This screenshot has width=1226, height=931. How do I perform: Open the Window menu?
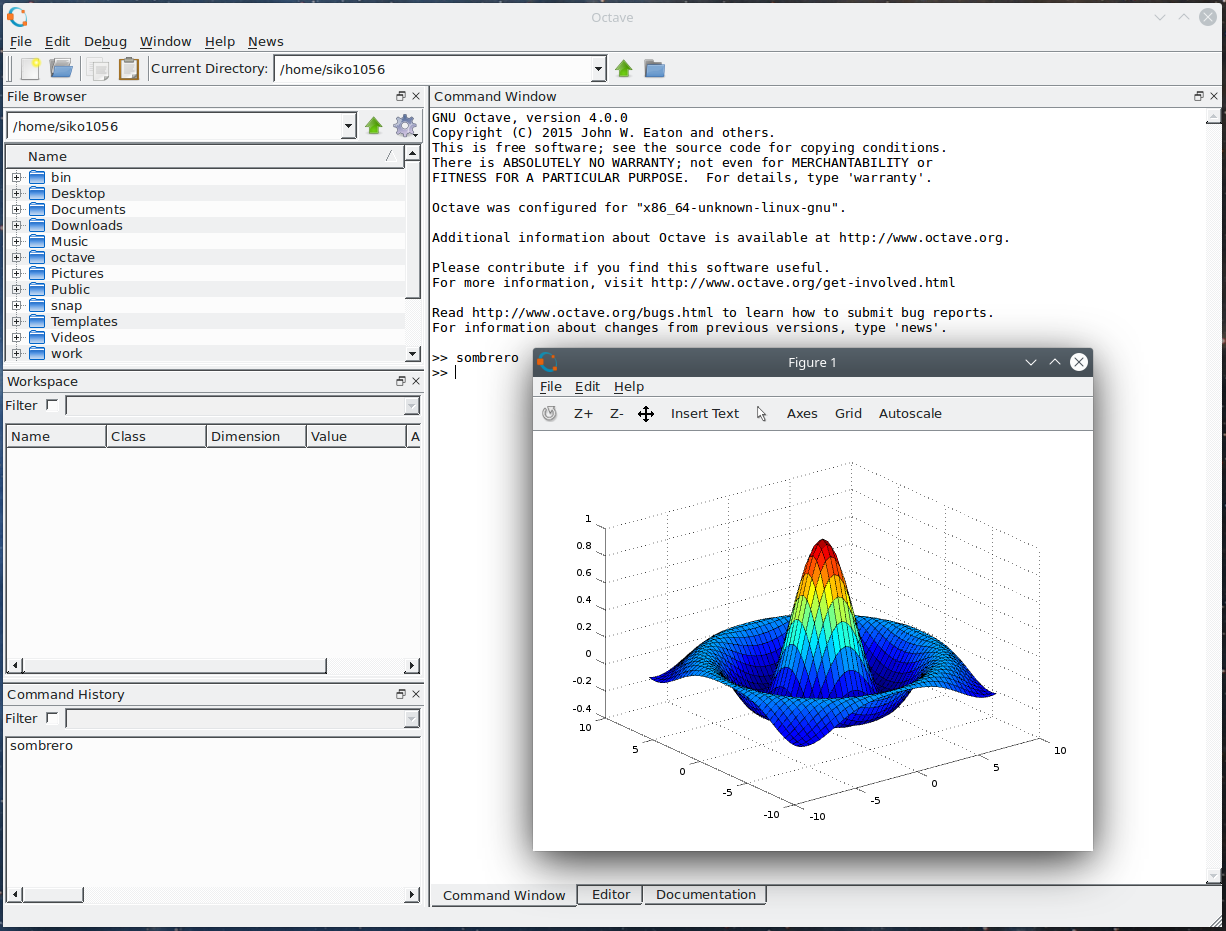tap(166, 41)
